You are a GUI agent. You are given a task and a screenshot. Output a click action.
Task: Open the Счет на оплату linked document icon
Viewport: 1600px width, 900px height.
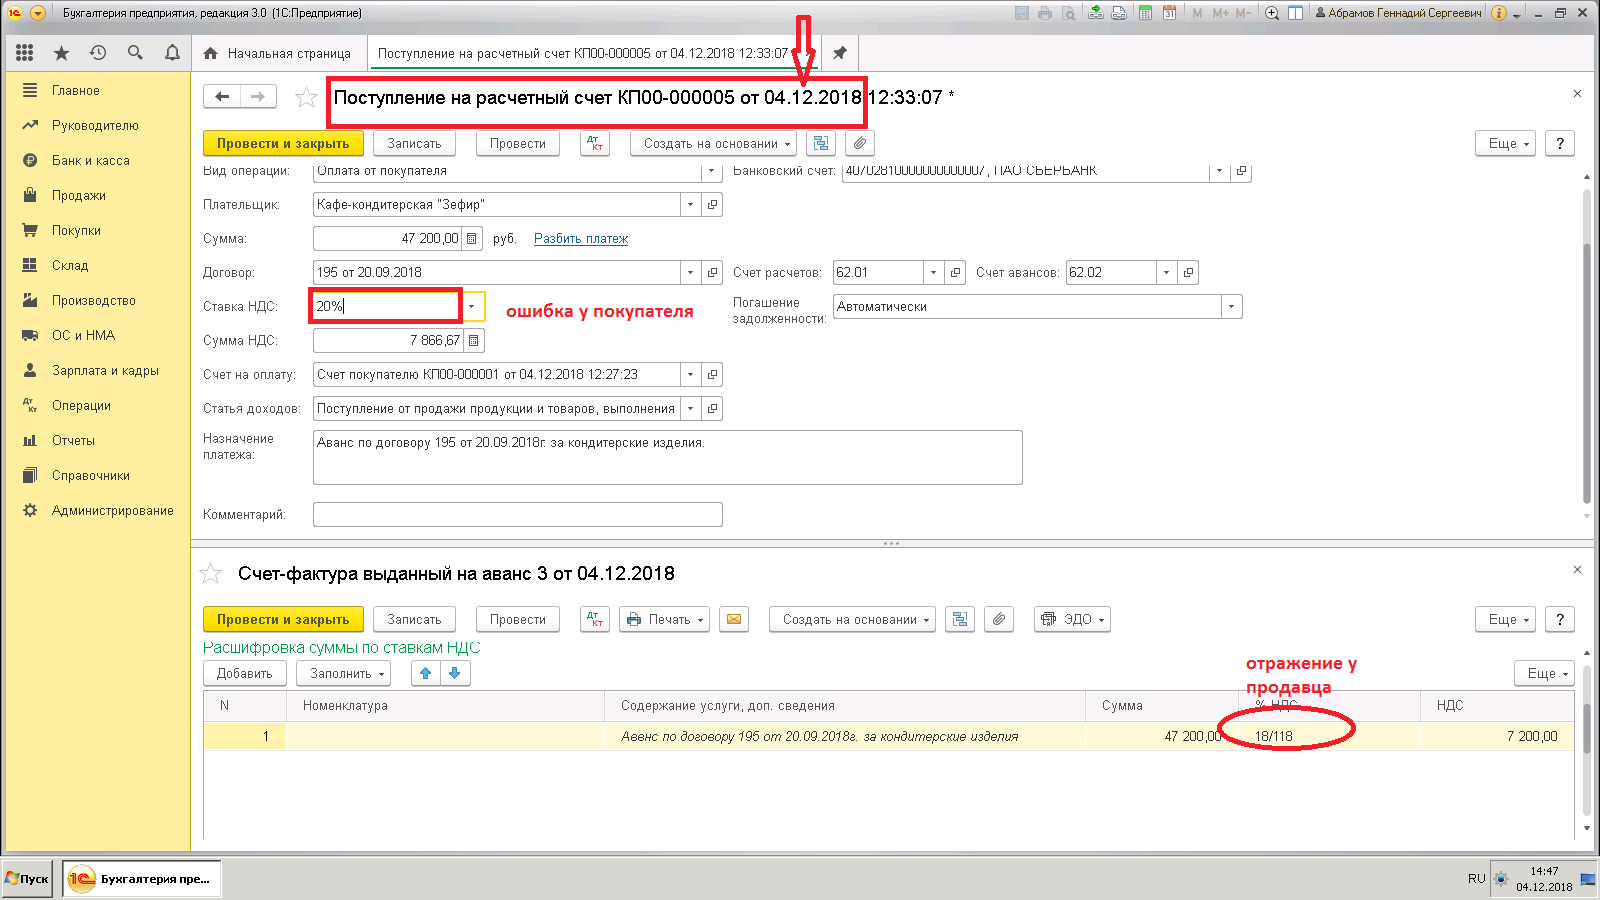coord(712,375)
